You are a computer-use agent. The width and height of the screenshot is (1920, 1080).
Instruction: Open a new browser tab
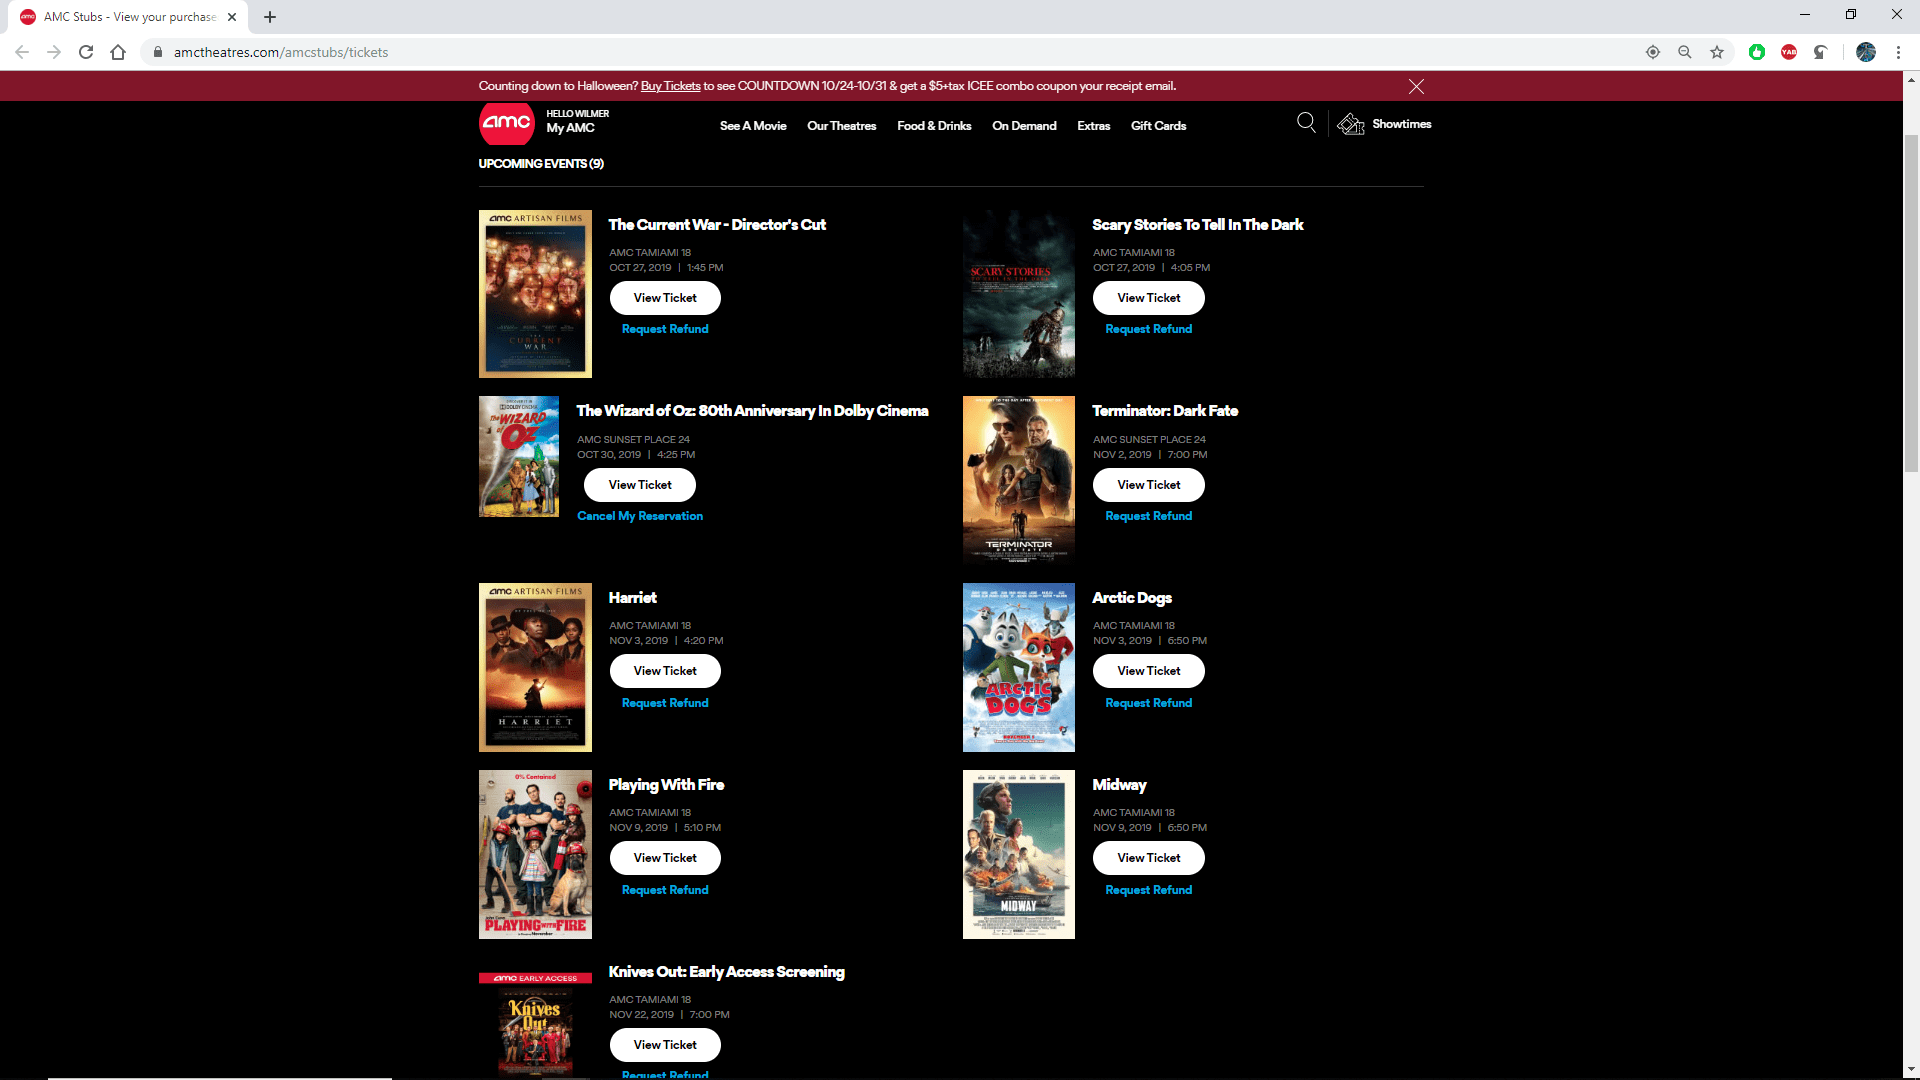pos(270,17)
